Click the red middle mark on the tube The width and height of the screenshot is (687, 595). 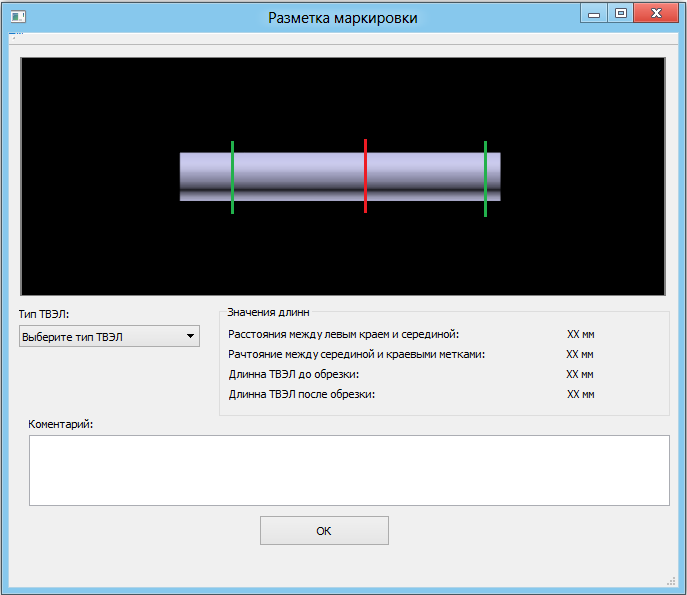click(366, 176)
